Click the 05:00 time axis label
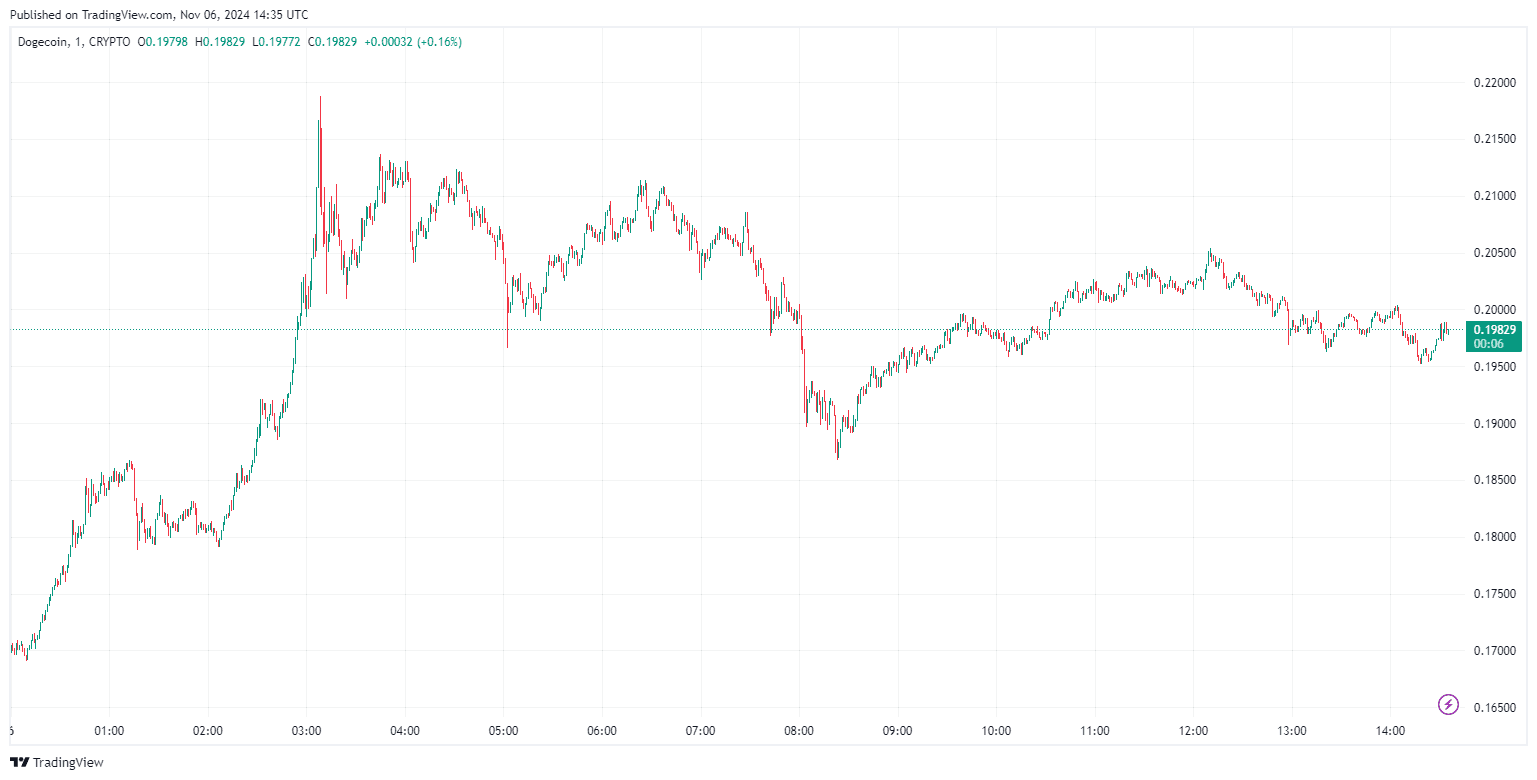1537x780 pixels. (503, 731)
